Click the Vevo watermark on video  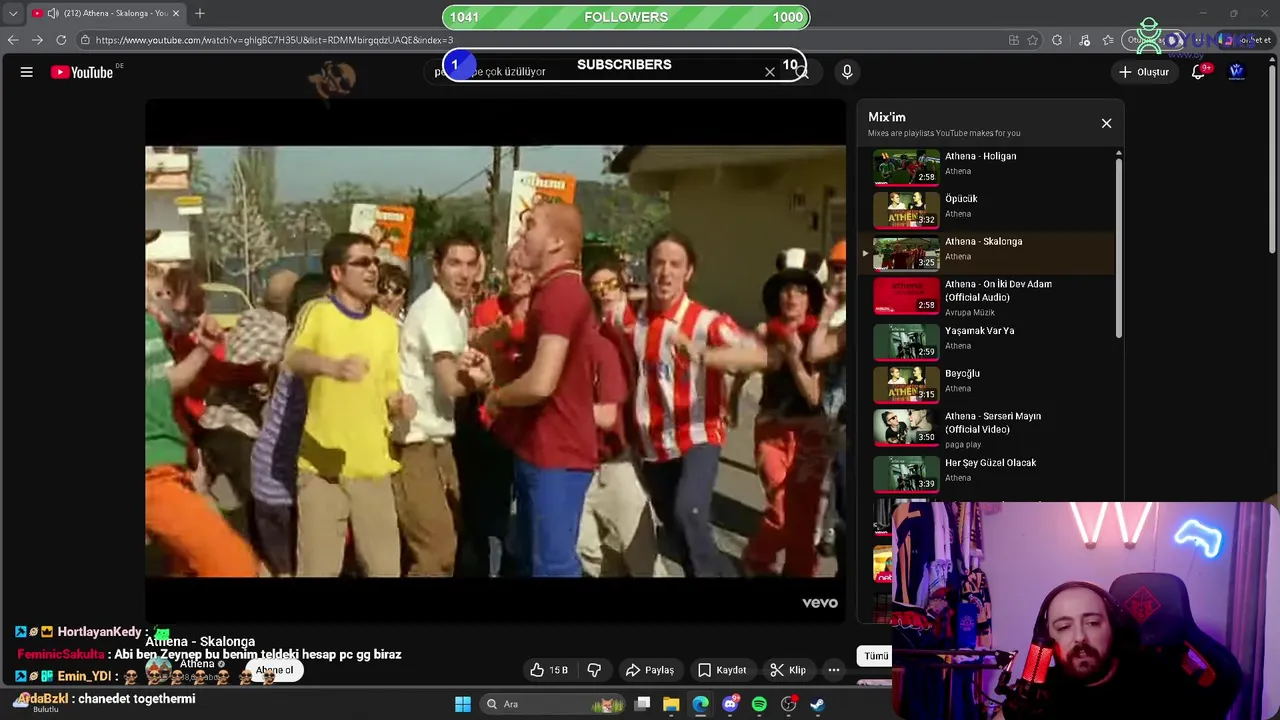pyautogui.click(x=820, y=603)
